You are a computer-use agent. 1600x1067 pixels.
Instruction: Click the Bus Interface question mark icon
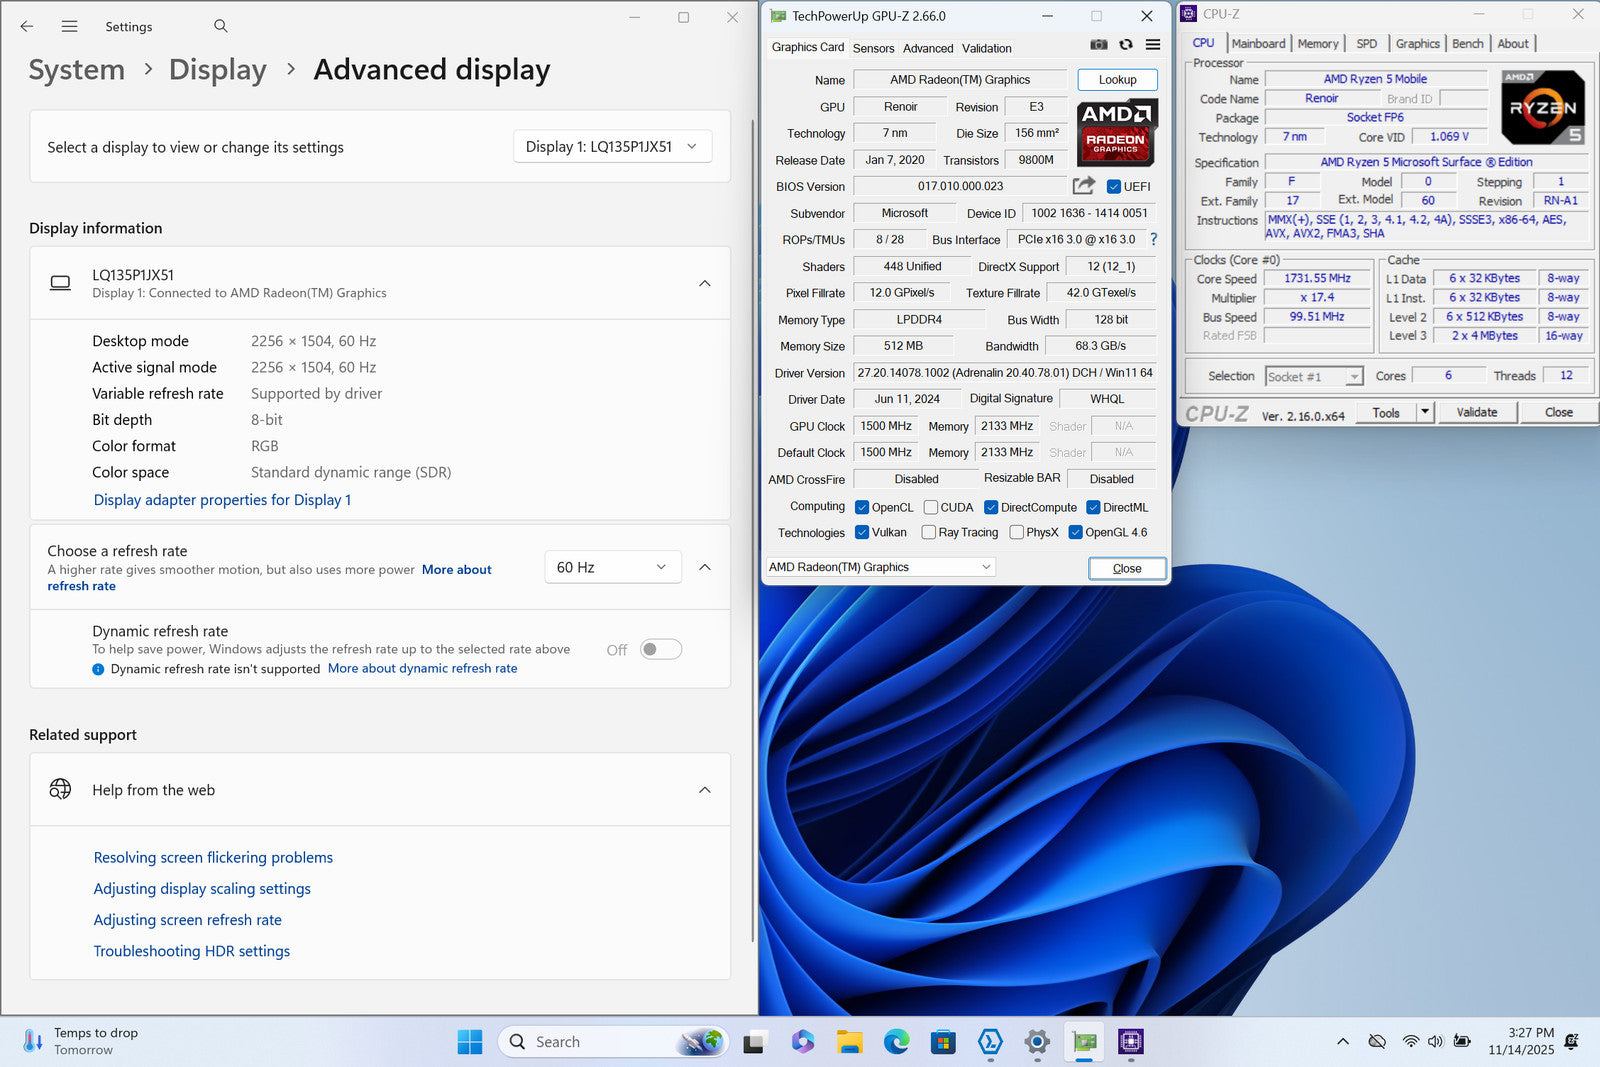(1153, 239)
